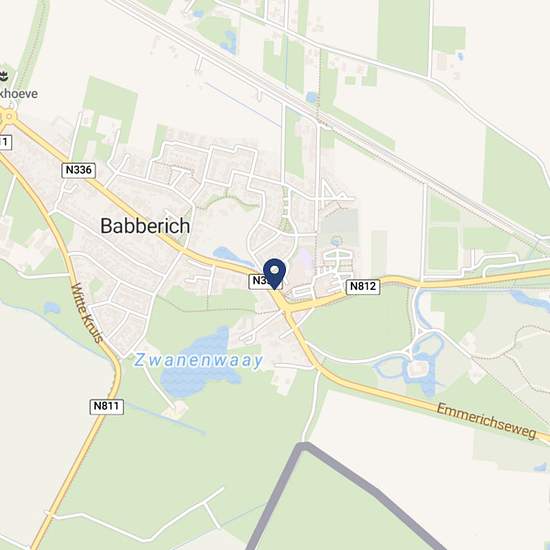The width and height of the screenshot is (550, 550).
Task: Select the Babberich town label
Action: (x=145, y=226)
